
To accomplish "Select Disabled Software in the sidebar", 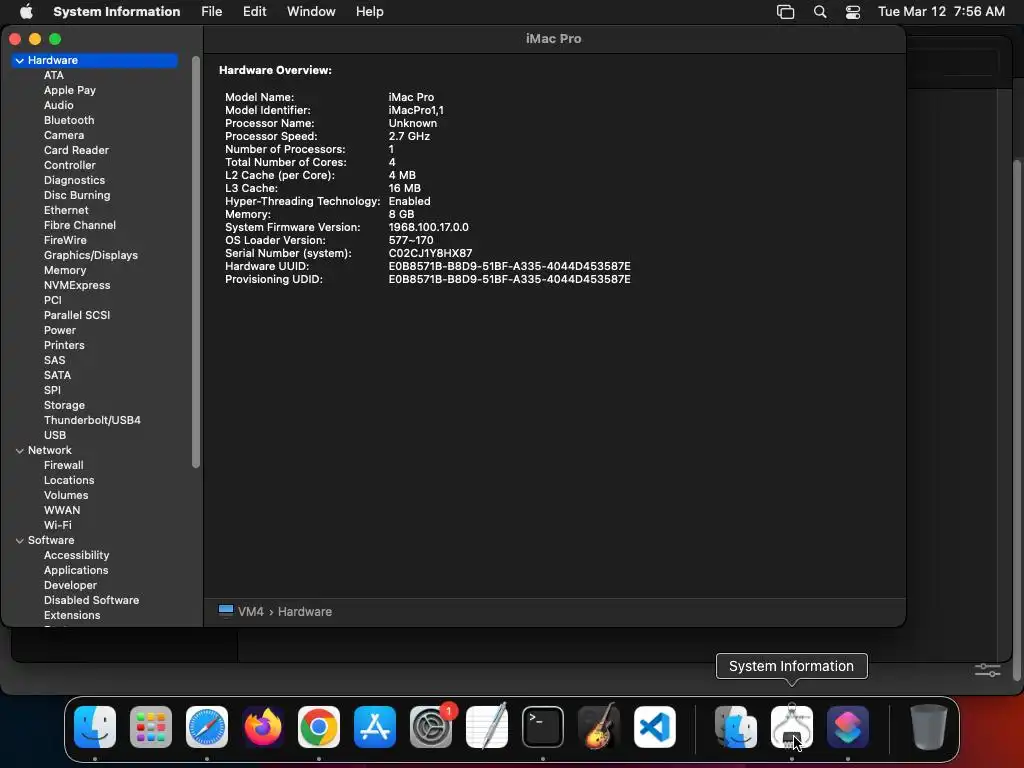I will click(x=91, y=601).
